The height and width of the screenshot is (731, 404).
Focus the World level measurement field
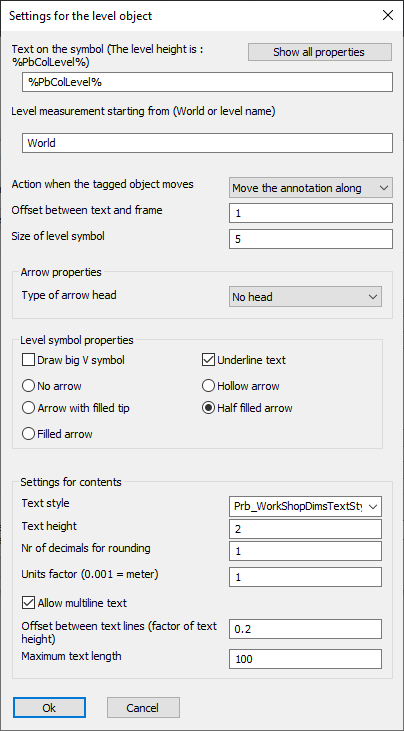[207, 143]
